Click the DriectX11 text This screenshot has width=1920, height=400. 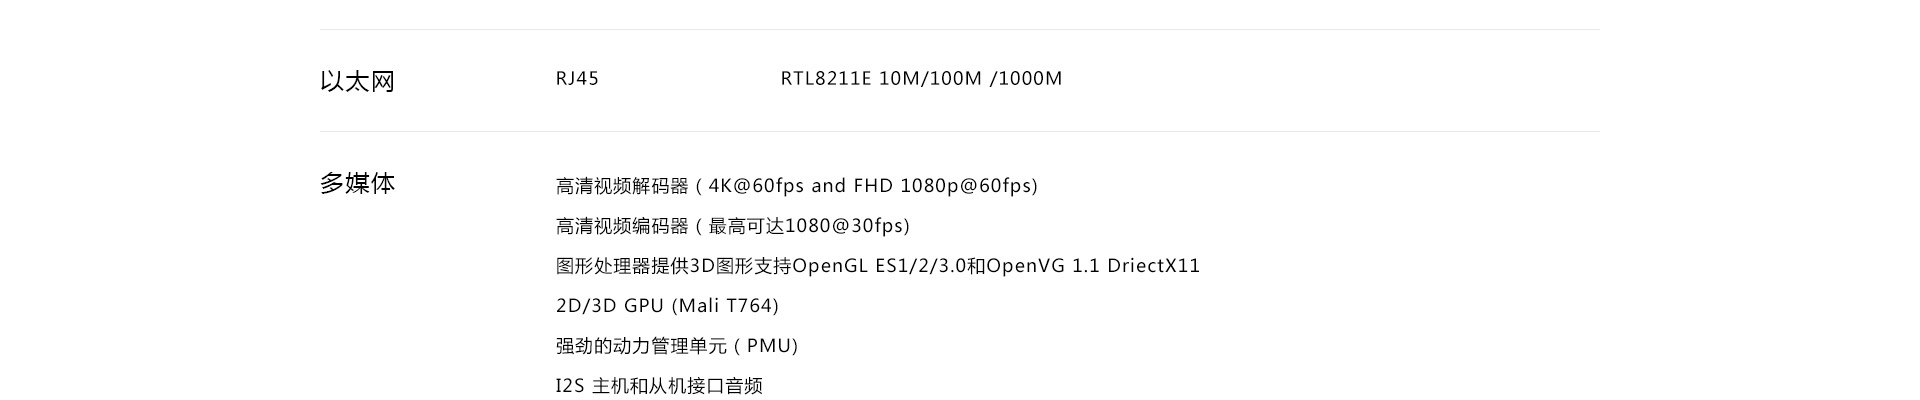[x=1153, y=266]
